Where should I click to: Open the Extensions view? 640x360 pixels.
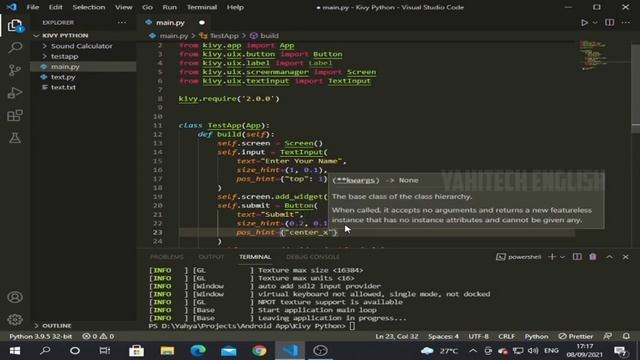[15, 116]
